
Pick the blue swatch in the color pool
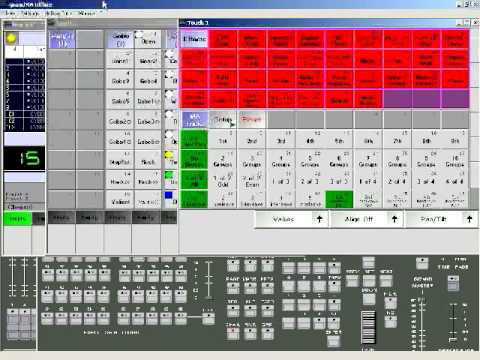(169, 195)
